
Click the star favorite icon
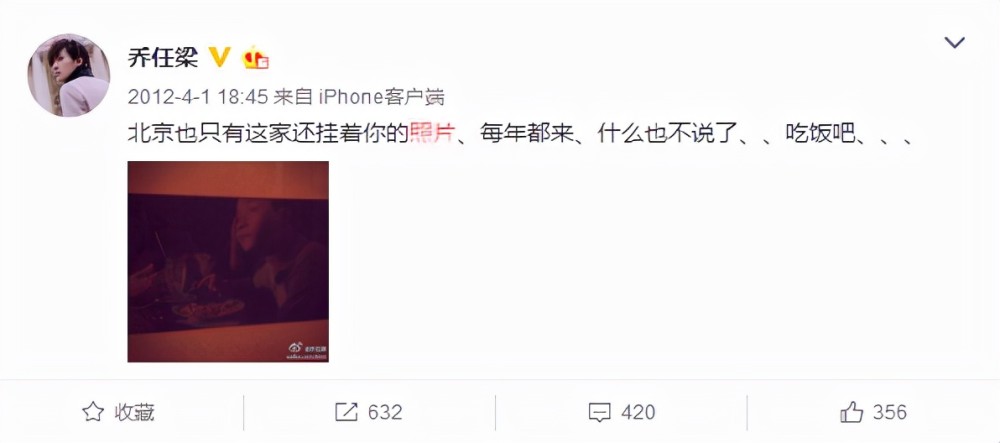[93, 412]
